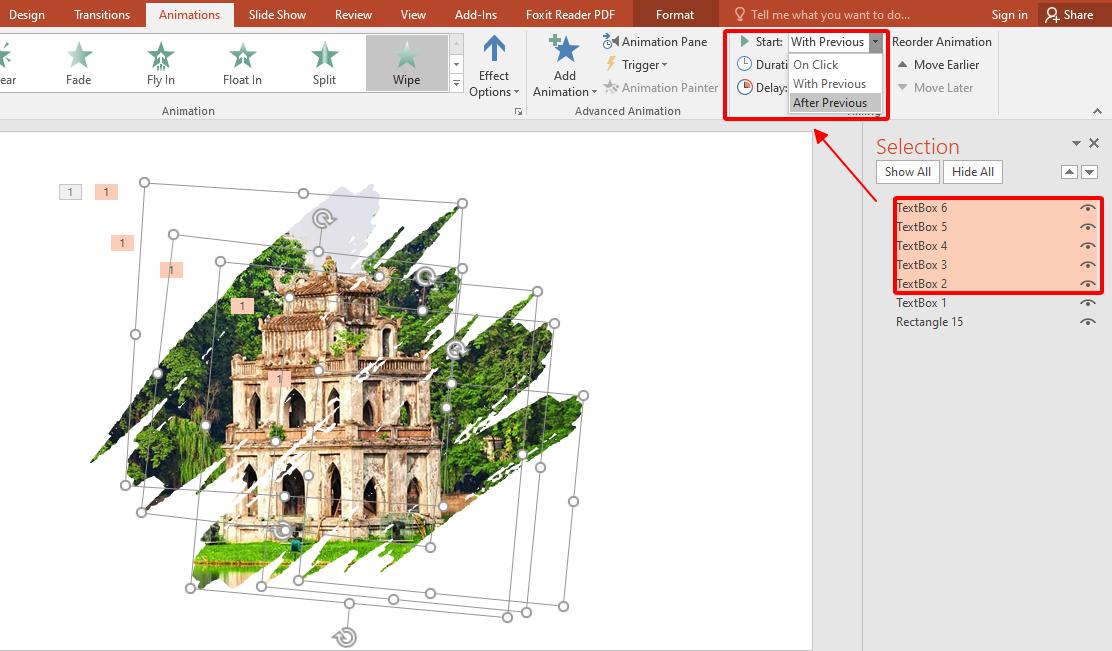Viewport: 1112px width, 651px height.
Task: Click the Hide All button in Selection pane
Action: point(971,171)
